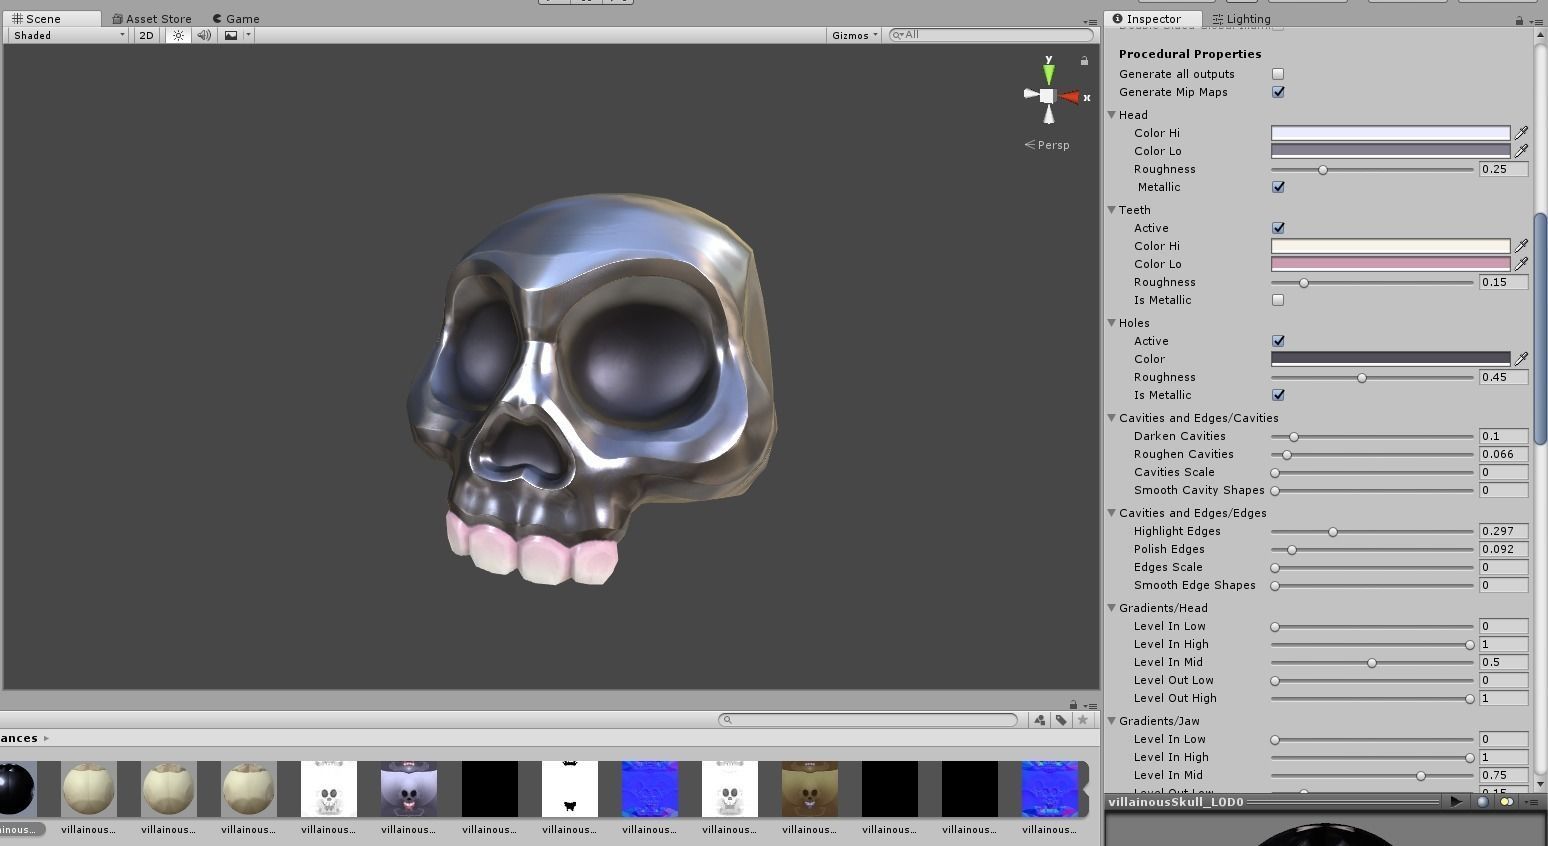
Task: Collapse Cavities and Edges/Cavities section
Action: click(x=1111, y=418)
